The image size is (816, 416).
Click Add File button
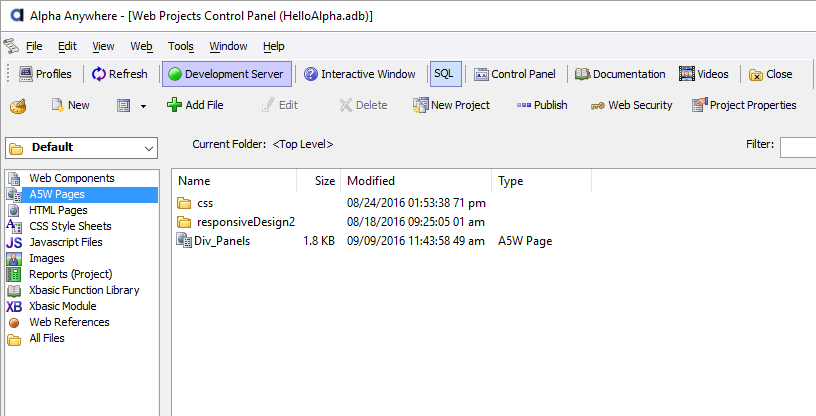(195, 105)
